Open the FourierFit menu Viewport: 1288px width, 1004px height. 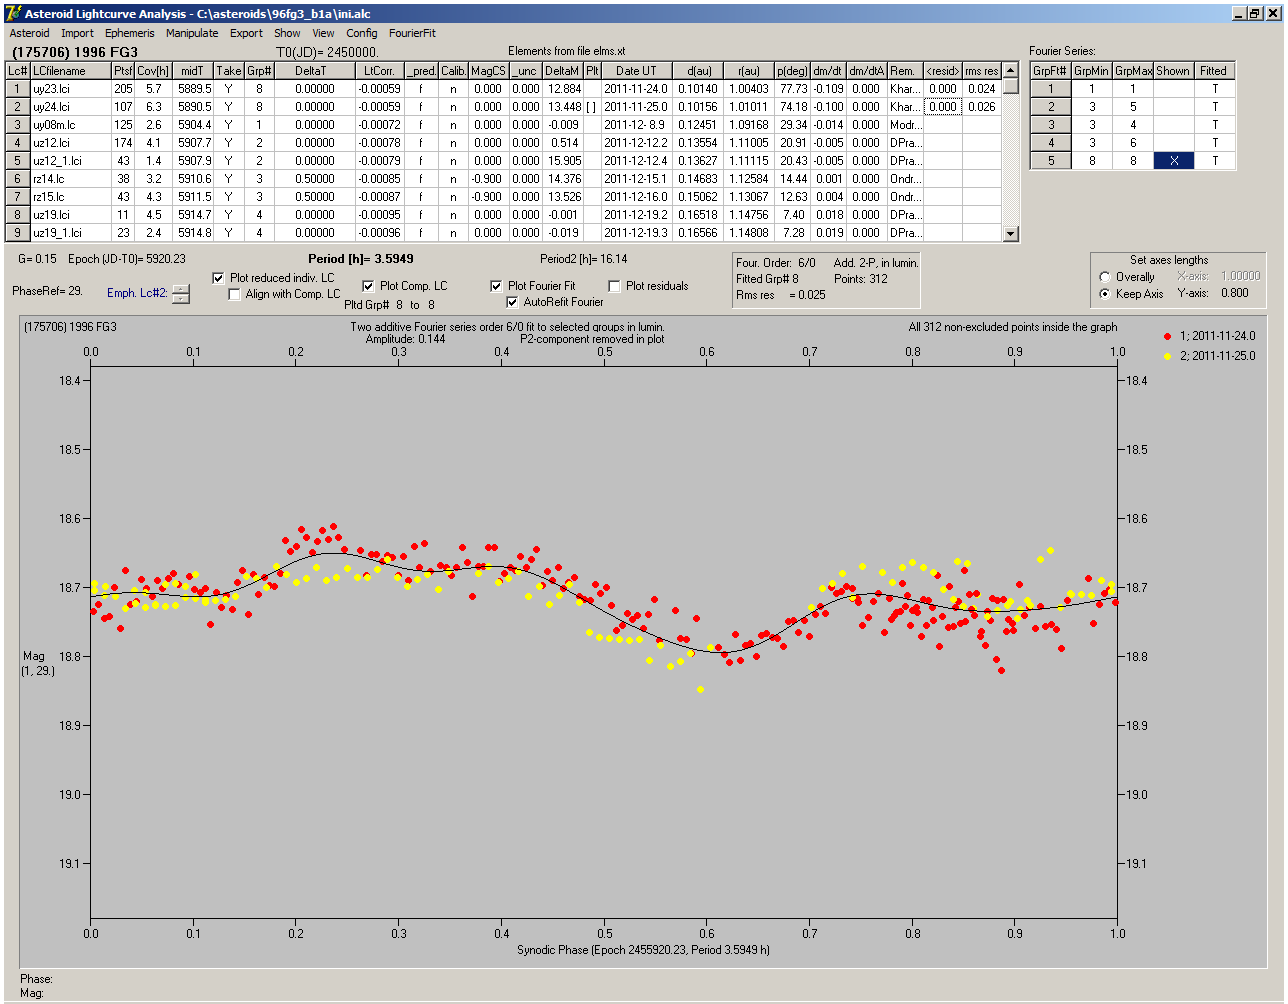click(412, 33)
